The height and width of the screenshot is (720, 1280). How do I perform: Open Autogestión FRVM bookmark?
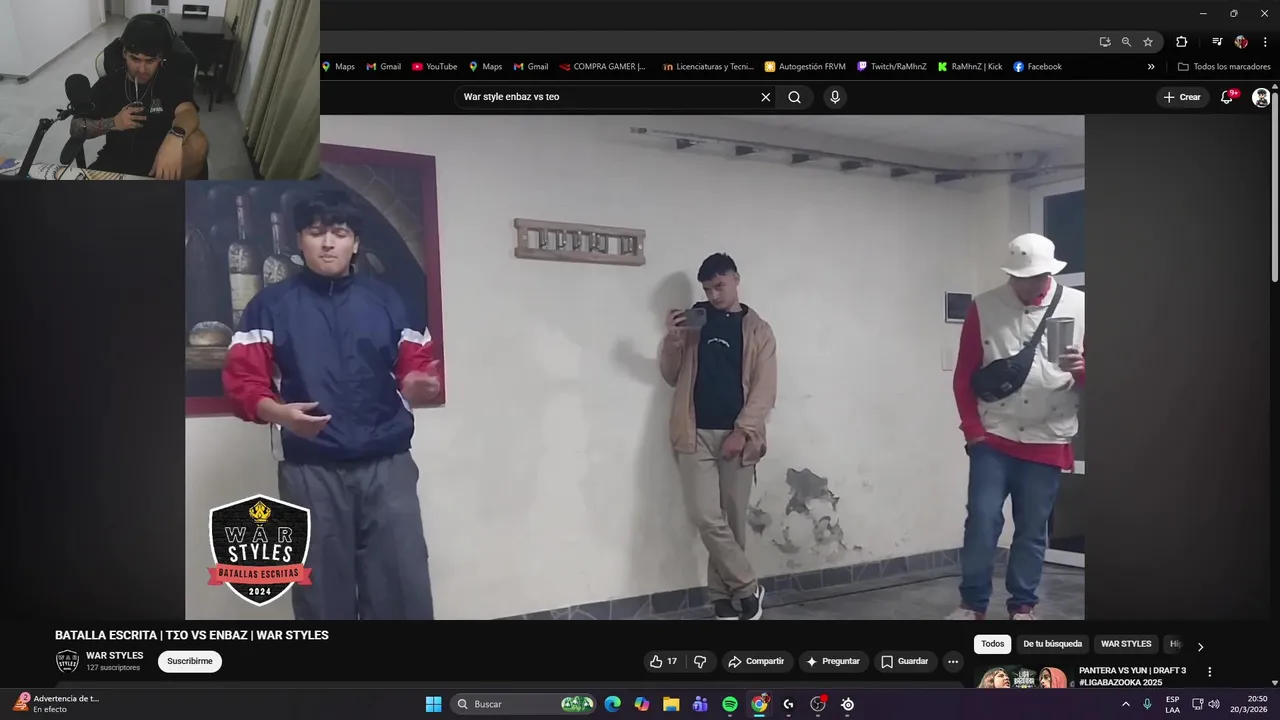point(805,67)
